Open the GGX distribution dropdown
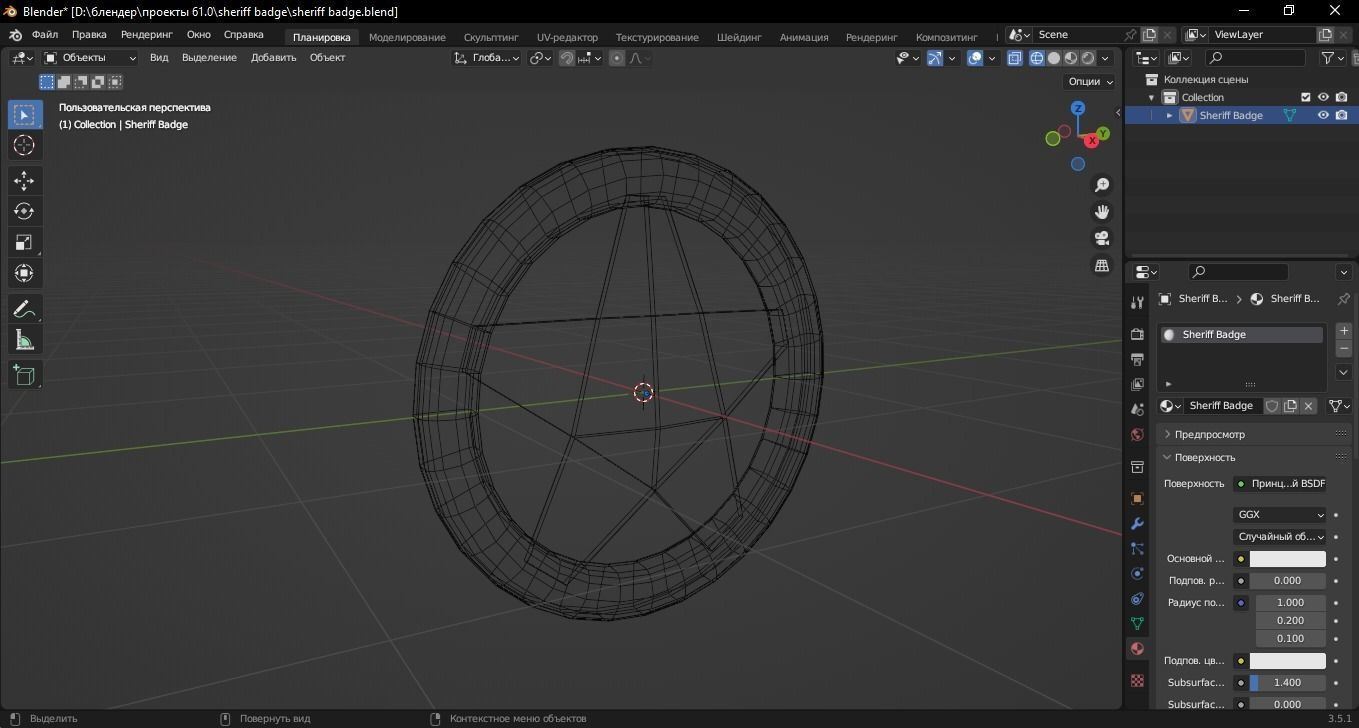The height and width of the screenshot is (728, 1359). coord(1280,515)
